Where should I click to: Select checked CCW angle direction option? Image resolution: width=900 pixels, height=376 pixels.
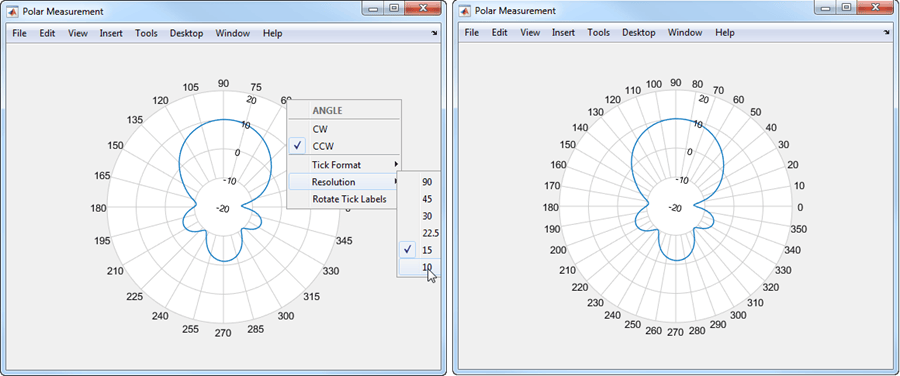click(x=344, y=146)
